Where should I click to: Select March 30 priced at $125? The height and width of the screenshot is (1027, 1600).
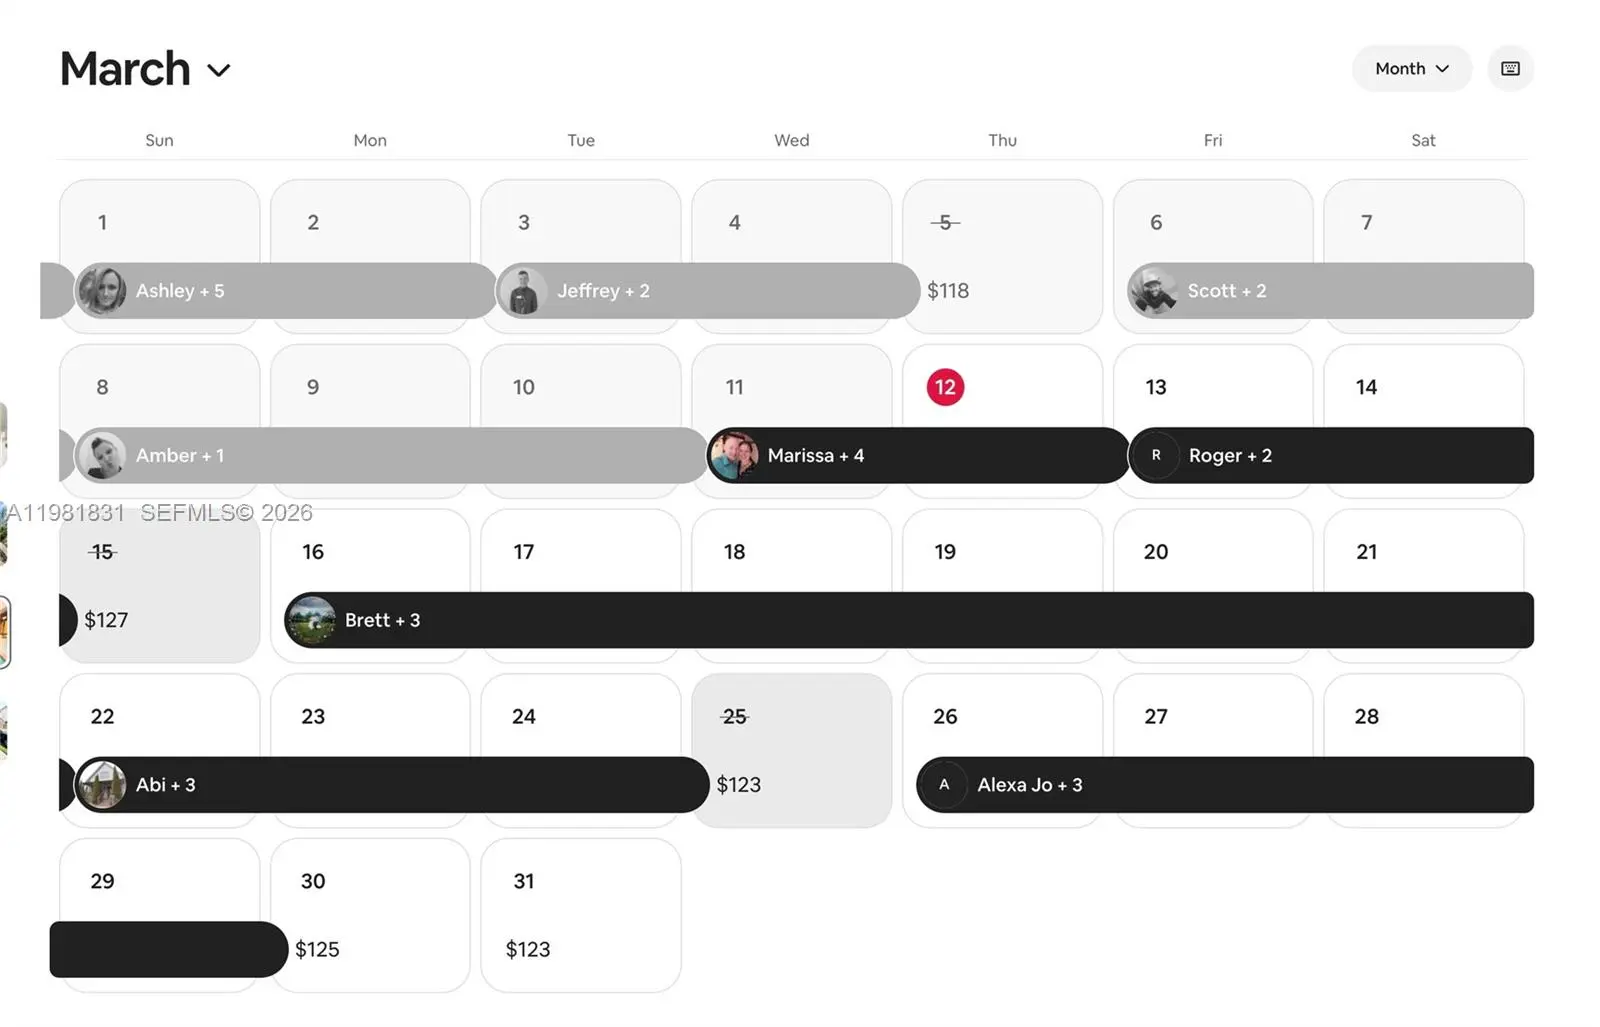point(370,915)
